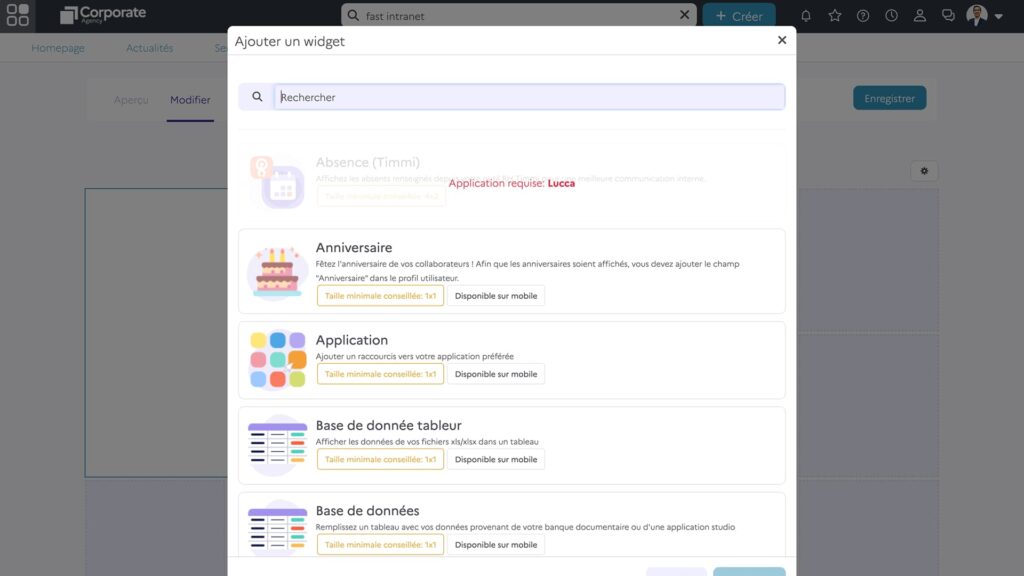The width and height of the screenshot is (1024, 576).
Task: Close the Ajouter un widget dialog
Action: (x=782, y=40)
